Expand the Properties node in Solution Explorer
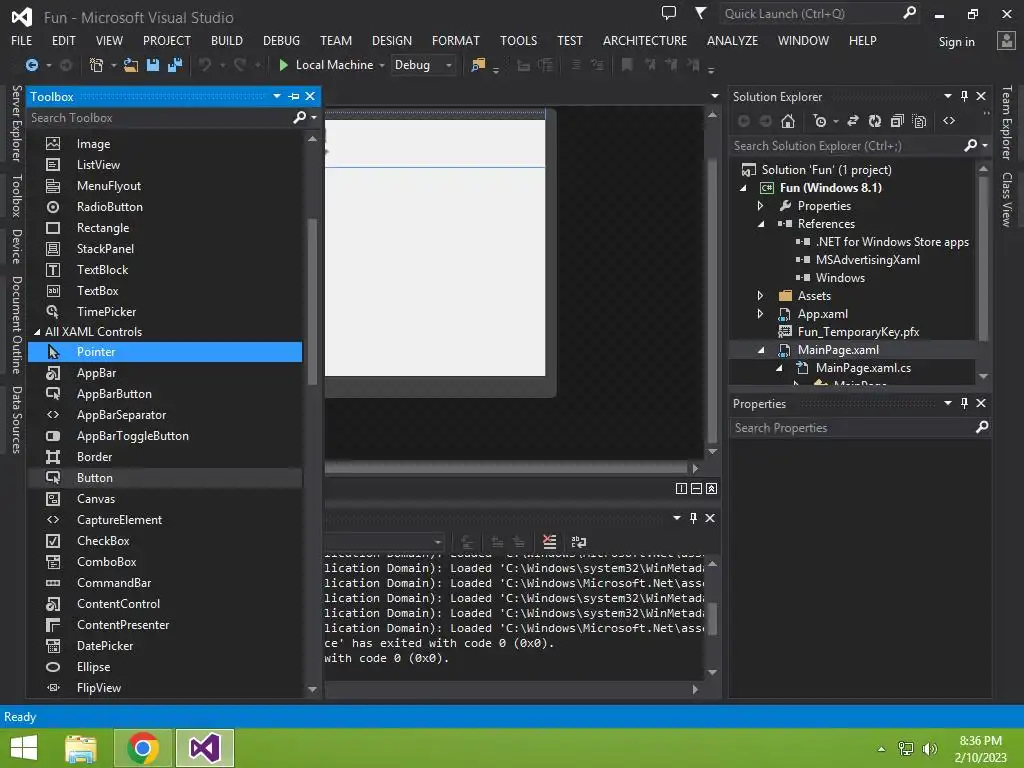 tap(760, 206)
